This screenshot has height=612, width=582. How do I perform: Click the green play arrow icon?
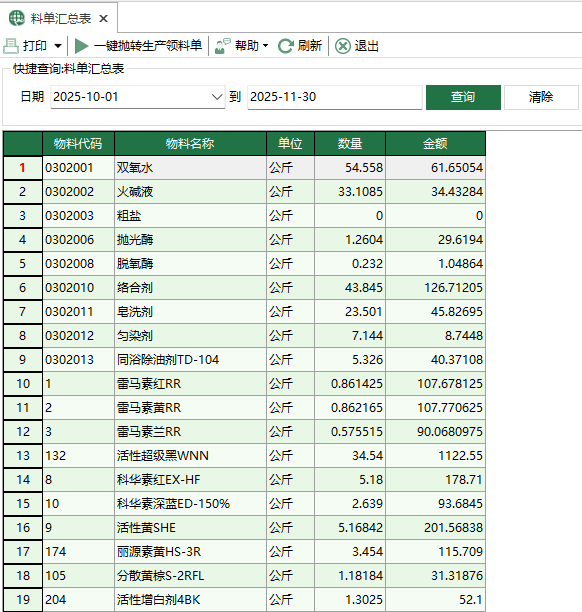(x=81, y=46)
